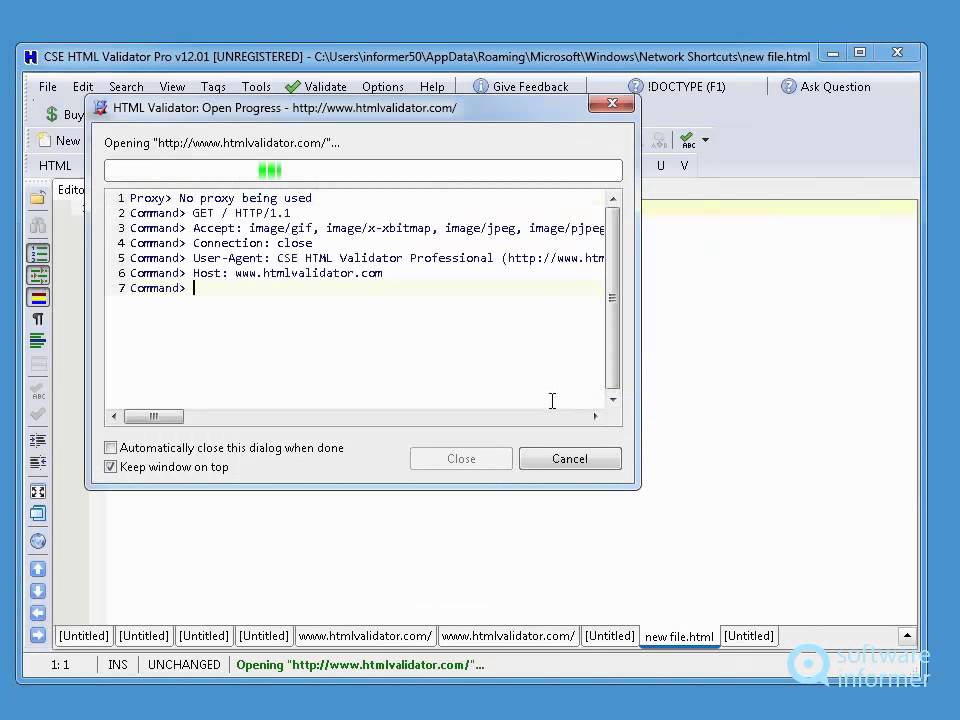This screenshot has width=960, height=720.
Task: Click the INS status bar indicator
Action: click(x=118, y=664)
